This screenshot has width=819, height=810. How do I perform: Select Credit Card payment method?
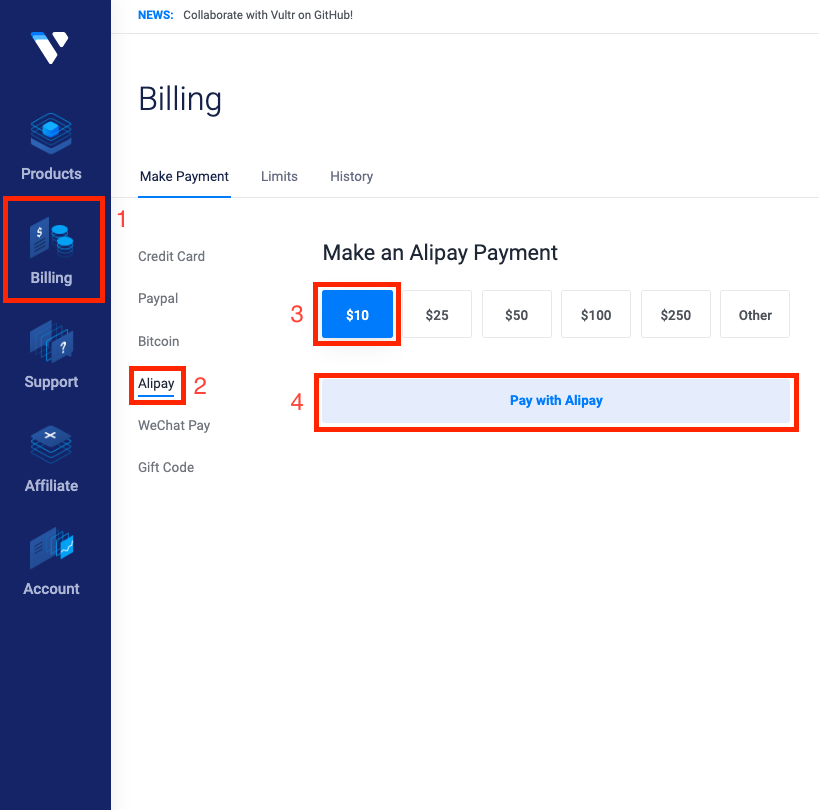point(171,256)
